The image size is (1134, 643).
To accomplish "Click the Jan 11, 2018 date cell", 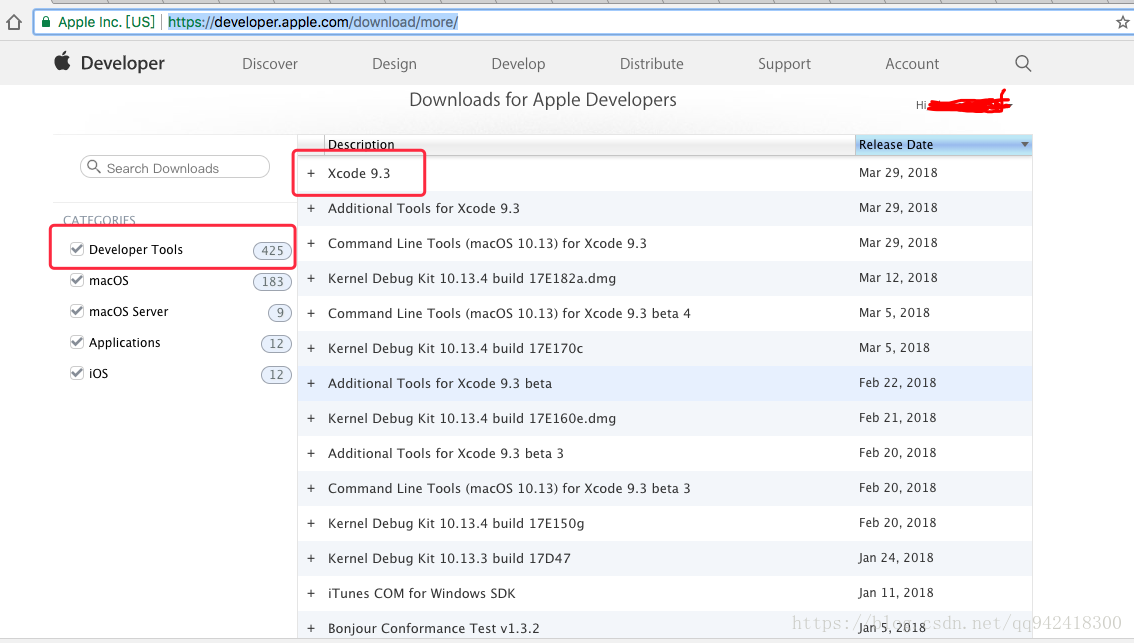I will (x=896, y=593).
